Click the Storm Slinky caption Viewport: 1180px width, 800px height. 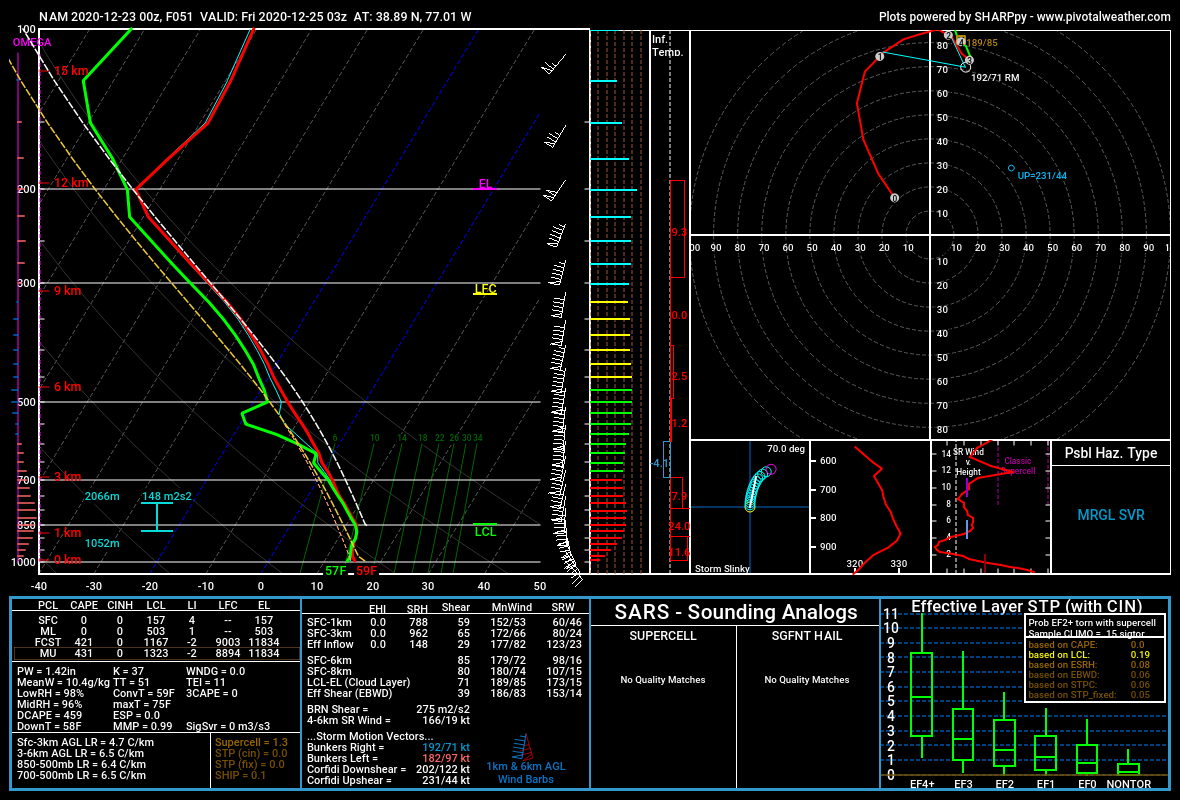(722, 568)
